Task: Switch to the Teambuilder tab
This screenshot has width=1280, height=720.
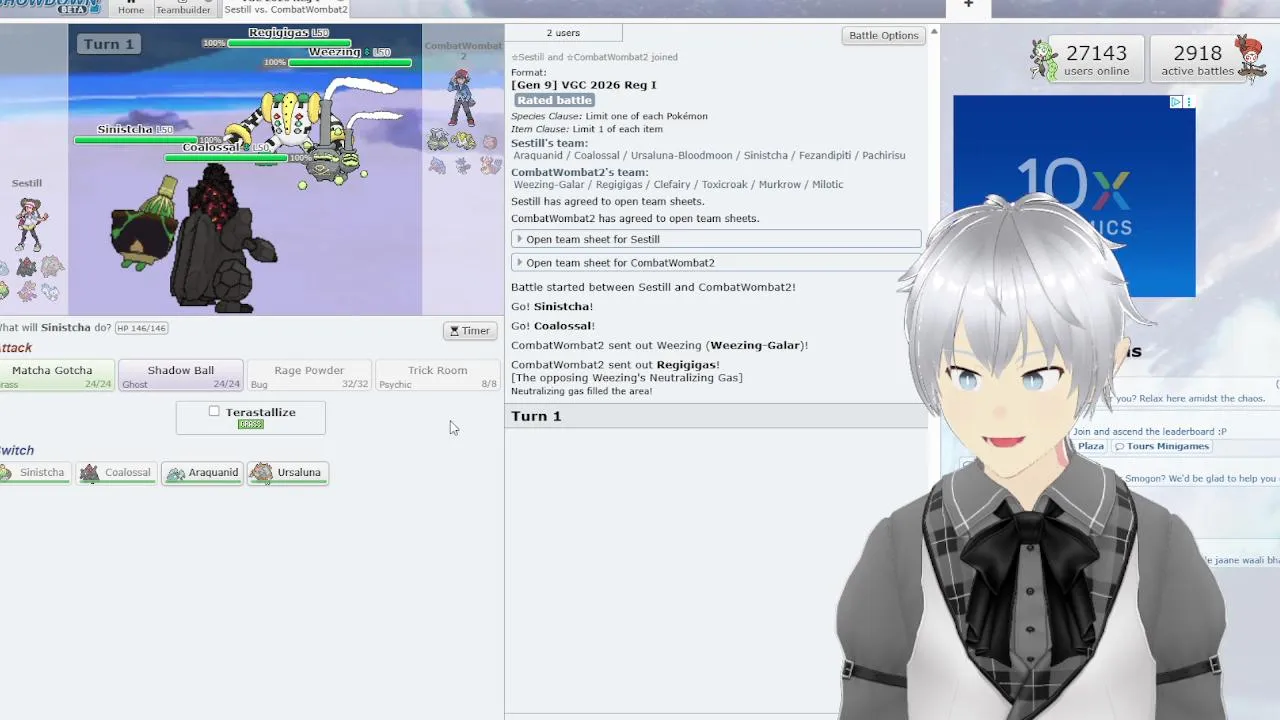Action: click(x=183, y=9)
